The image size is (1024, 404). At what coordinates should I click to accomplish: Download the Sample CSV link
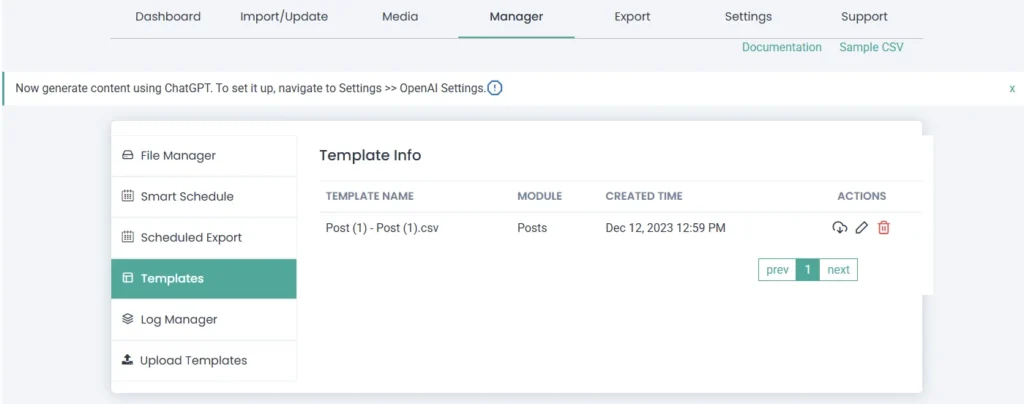coord(871,47)
